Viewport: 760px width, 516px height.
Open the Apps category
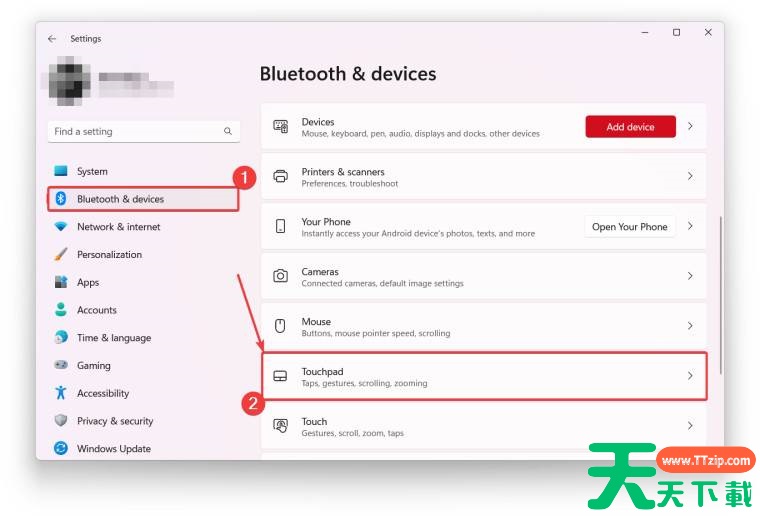click(x=143, y=282)
